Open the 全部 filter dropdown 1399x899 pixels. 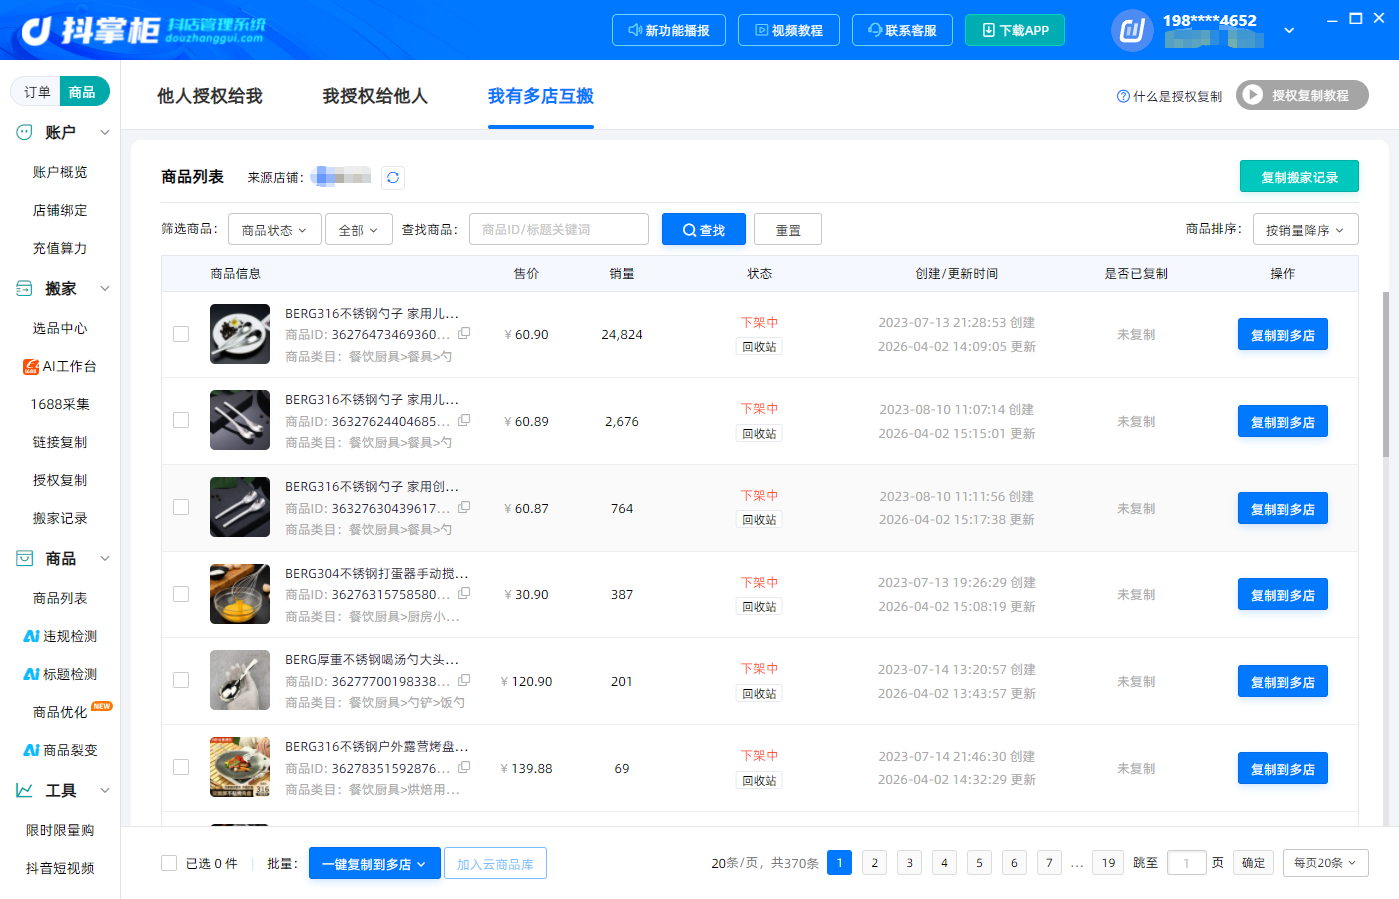(359, 229)
